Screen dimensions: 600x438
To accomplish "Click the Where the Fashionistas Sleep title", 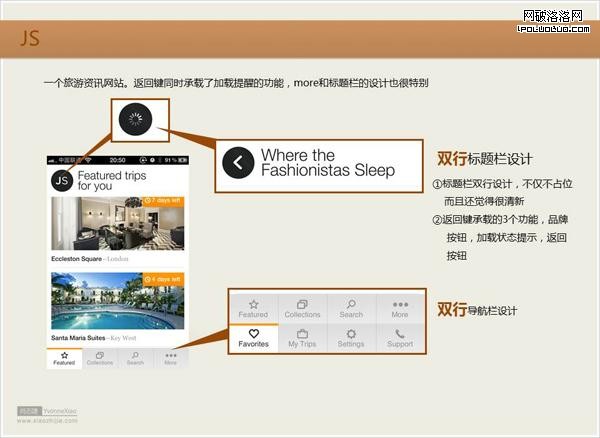I will click(328, 162).
